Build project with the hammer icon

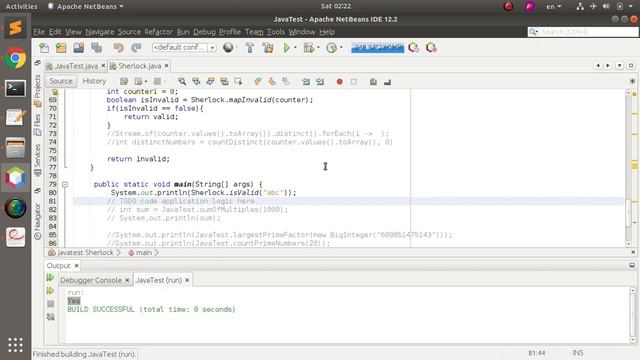[249, 48]
